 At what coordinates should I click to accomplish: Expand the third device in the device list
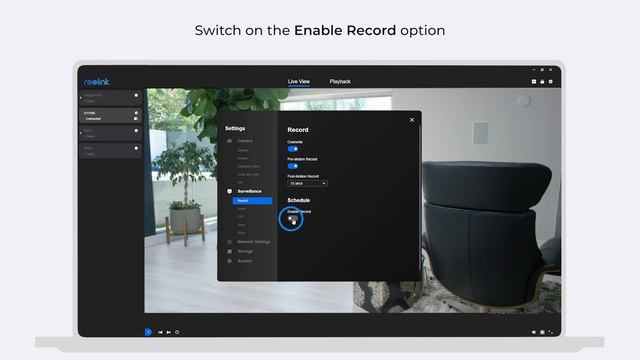[x=81, y=133]
